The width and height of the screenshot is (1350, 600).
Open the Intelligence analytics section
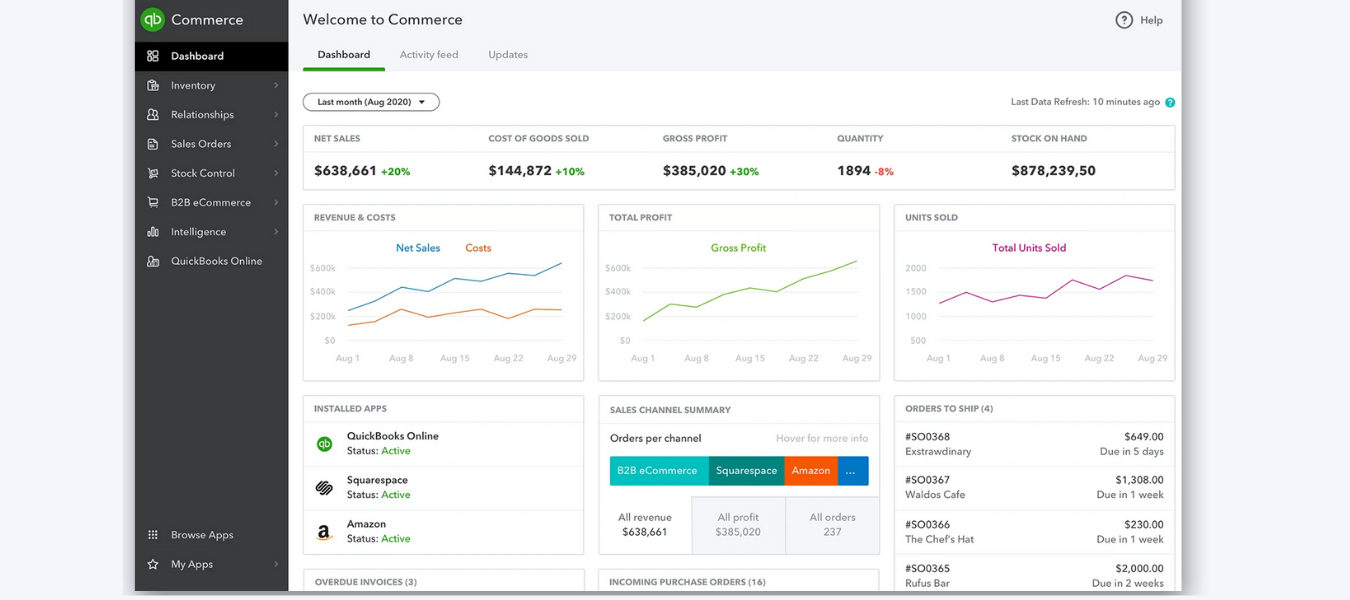point(200,231)
